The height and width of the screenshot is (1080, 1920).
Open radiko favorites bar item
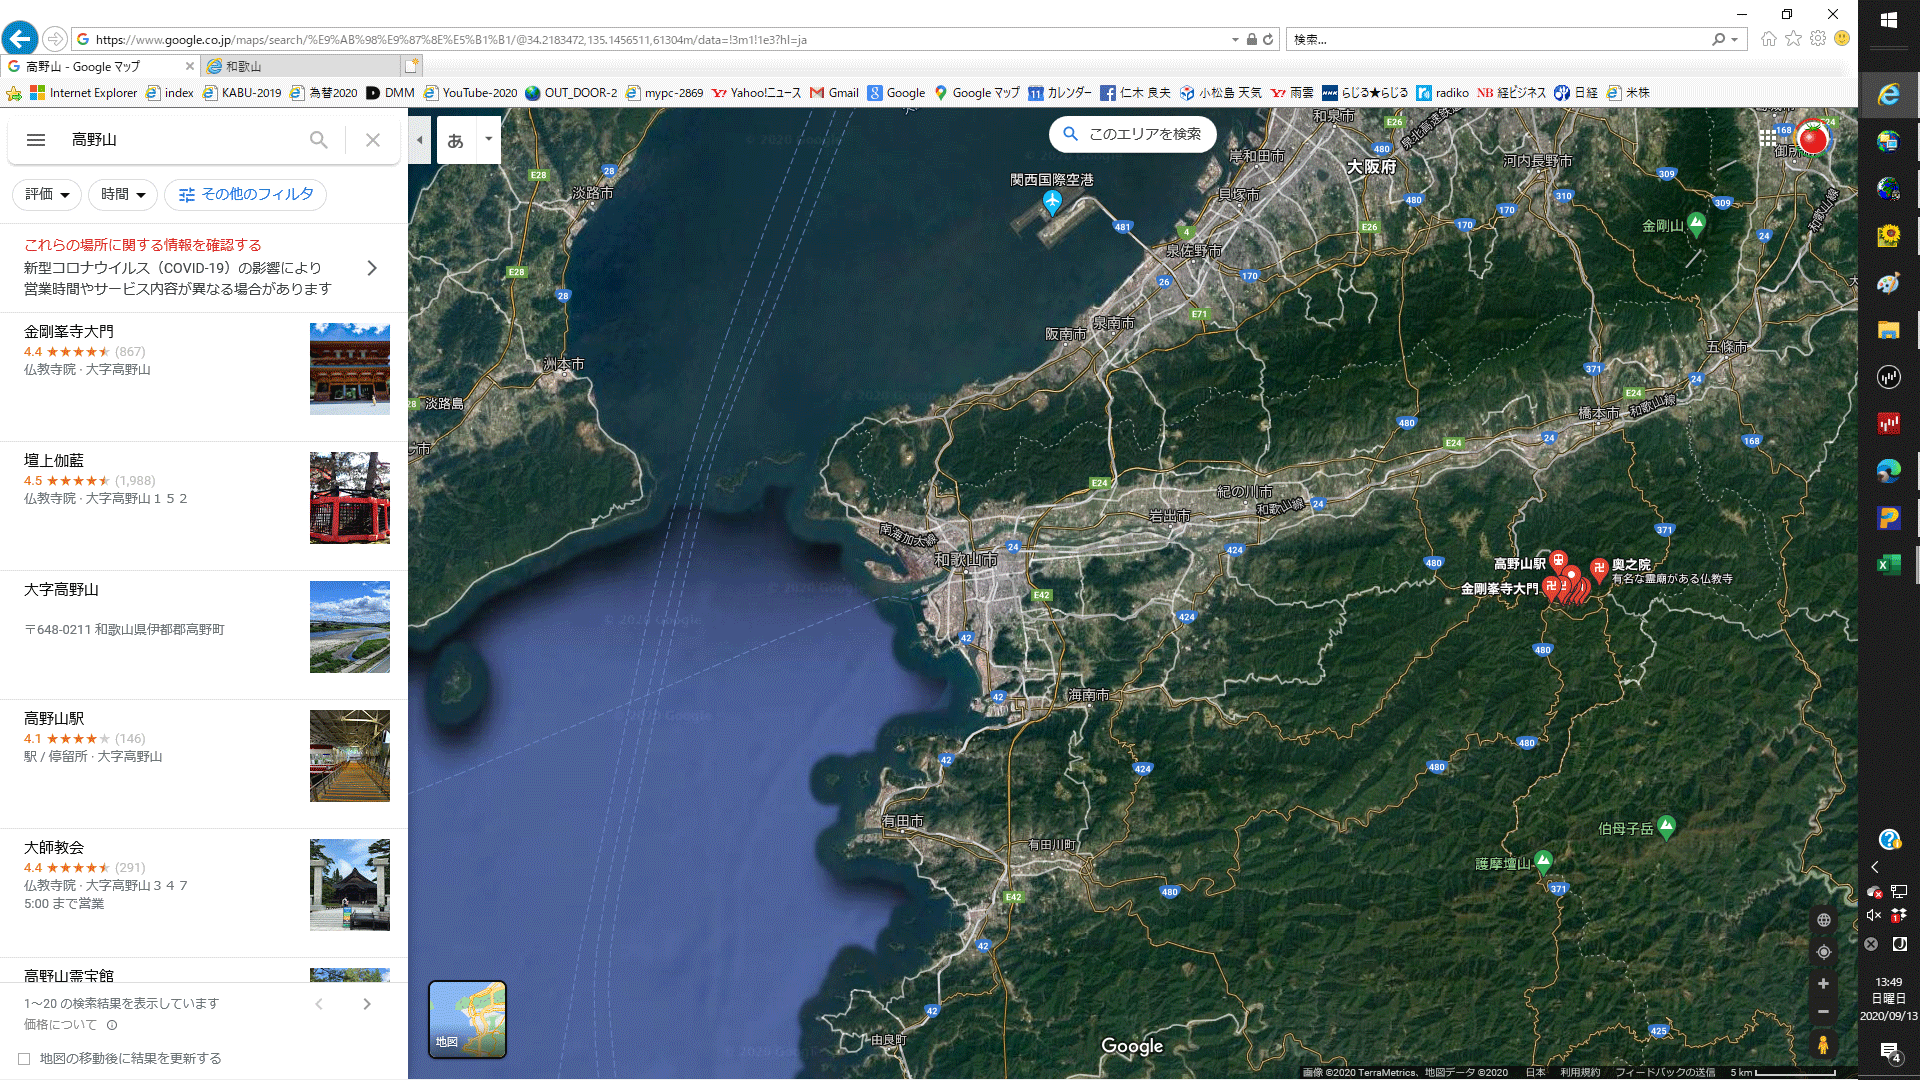(1442, 93)
